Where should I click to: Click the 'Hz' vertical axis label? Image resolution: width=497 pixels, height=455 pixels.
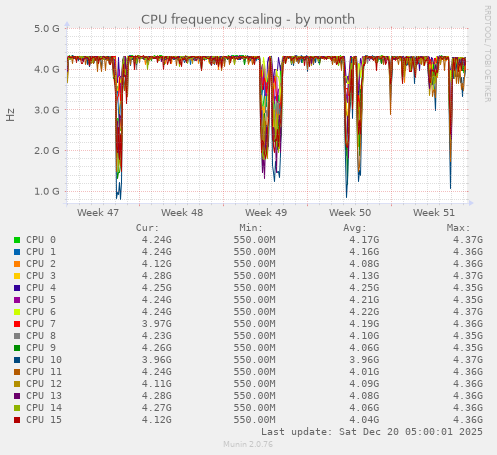tap(10, 115)
